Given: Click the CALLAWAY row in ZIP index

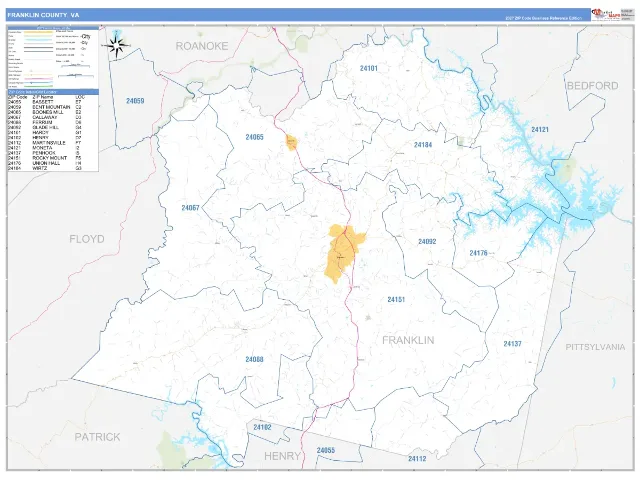Looking at the screenshot, I should coord(45,117).
